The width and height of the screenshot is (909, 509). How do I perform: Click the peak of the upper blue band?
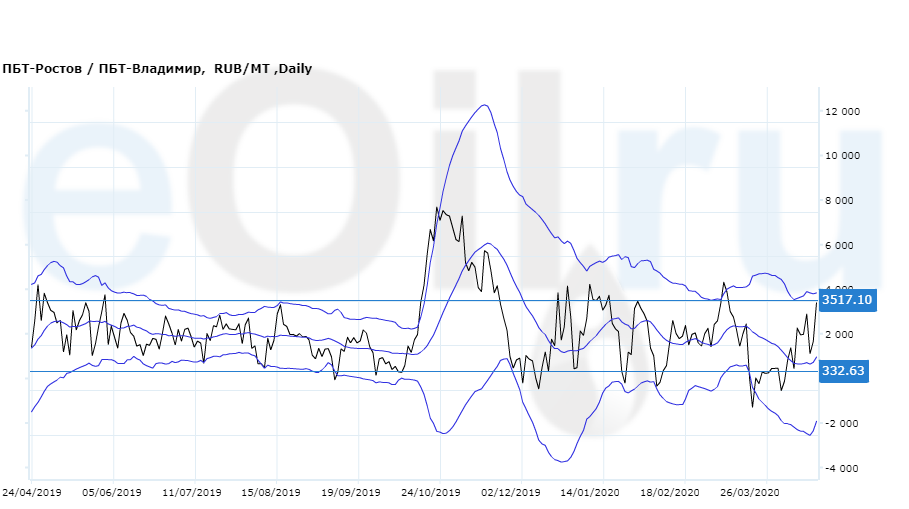[x=484, y=105]
